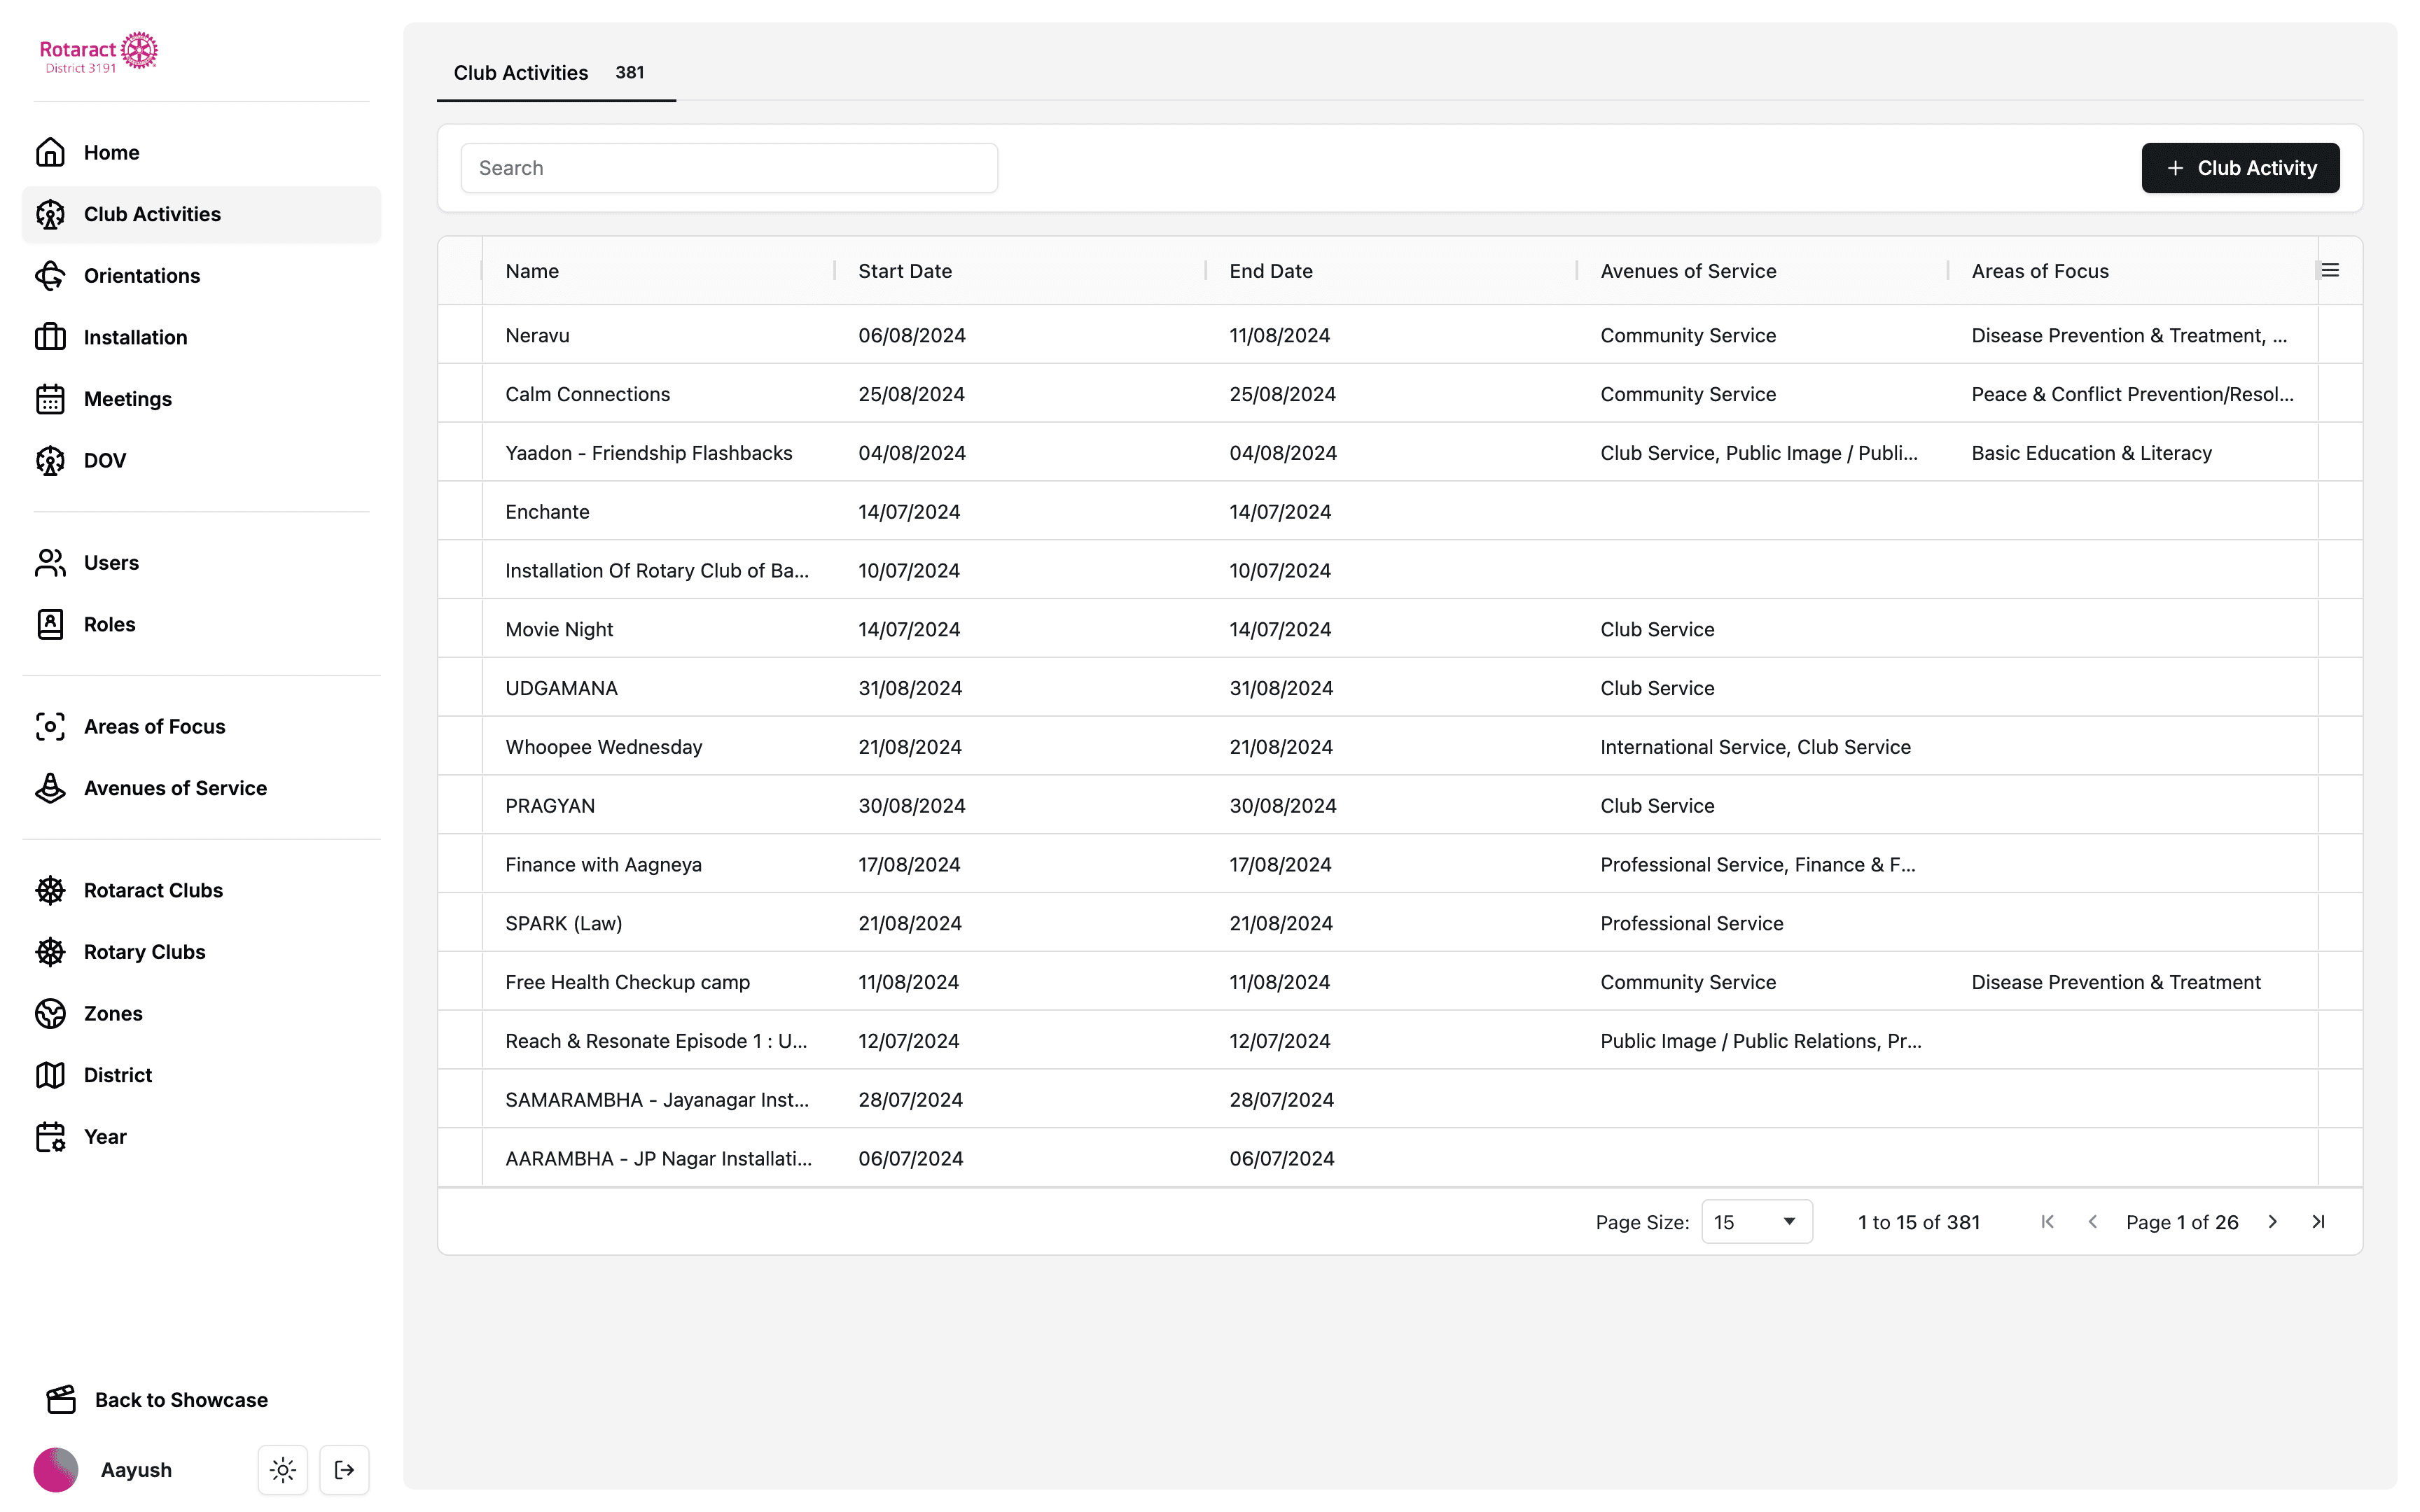Toggle the light/dark theme sun button
2420x1512 pixels.
tap(283, 1469)
